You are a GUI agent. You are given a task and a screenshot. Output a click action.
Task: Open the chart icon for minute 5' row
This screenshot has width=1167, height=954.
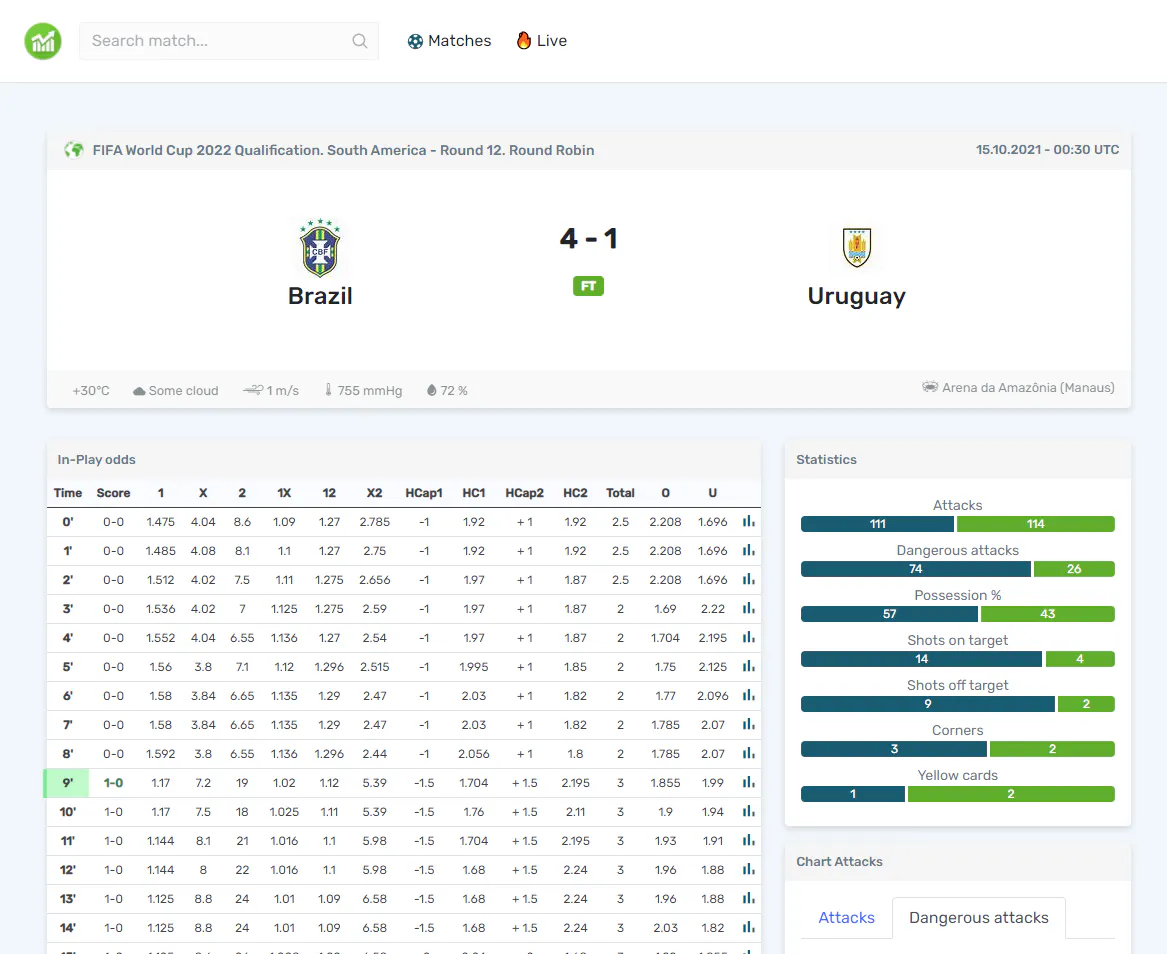[748, 666]
